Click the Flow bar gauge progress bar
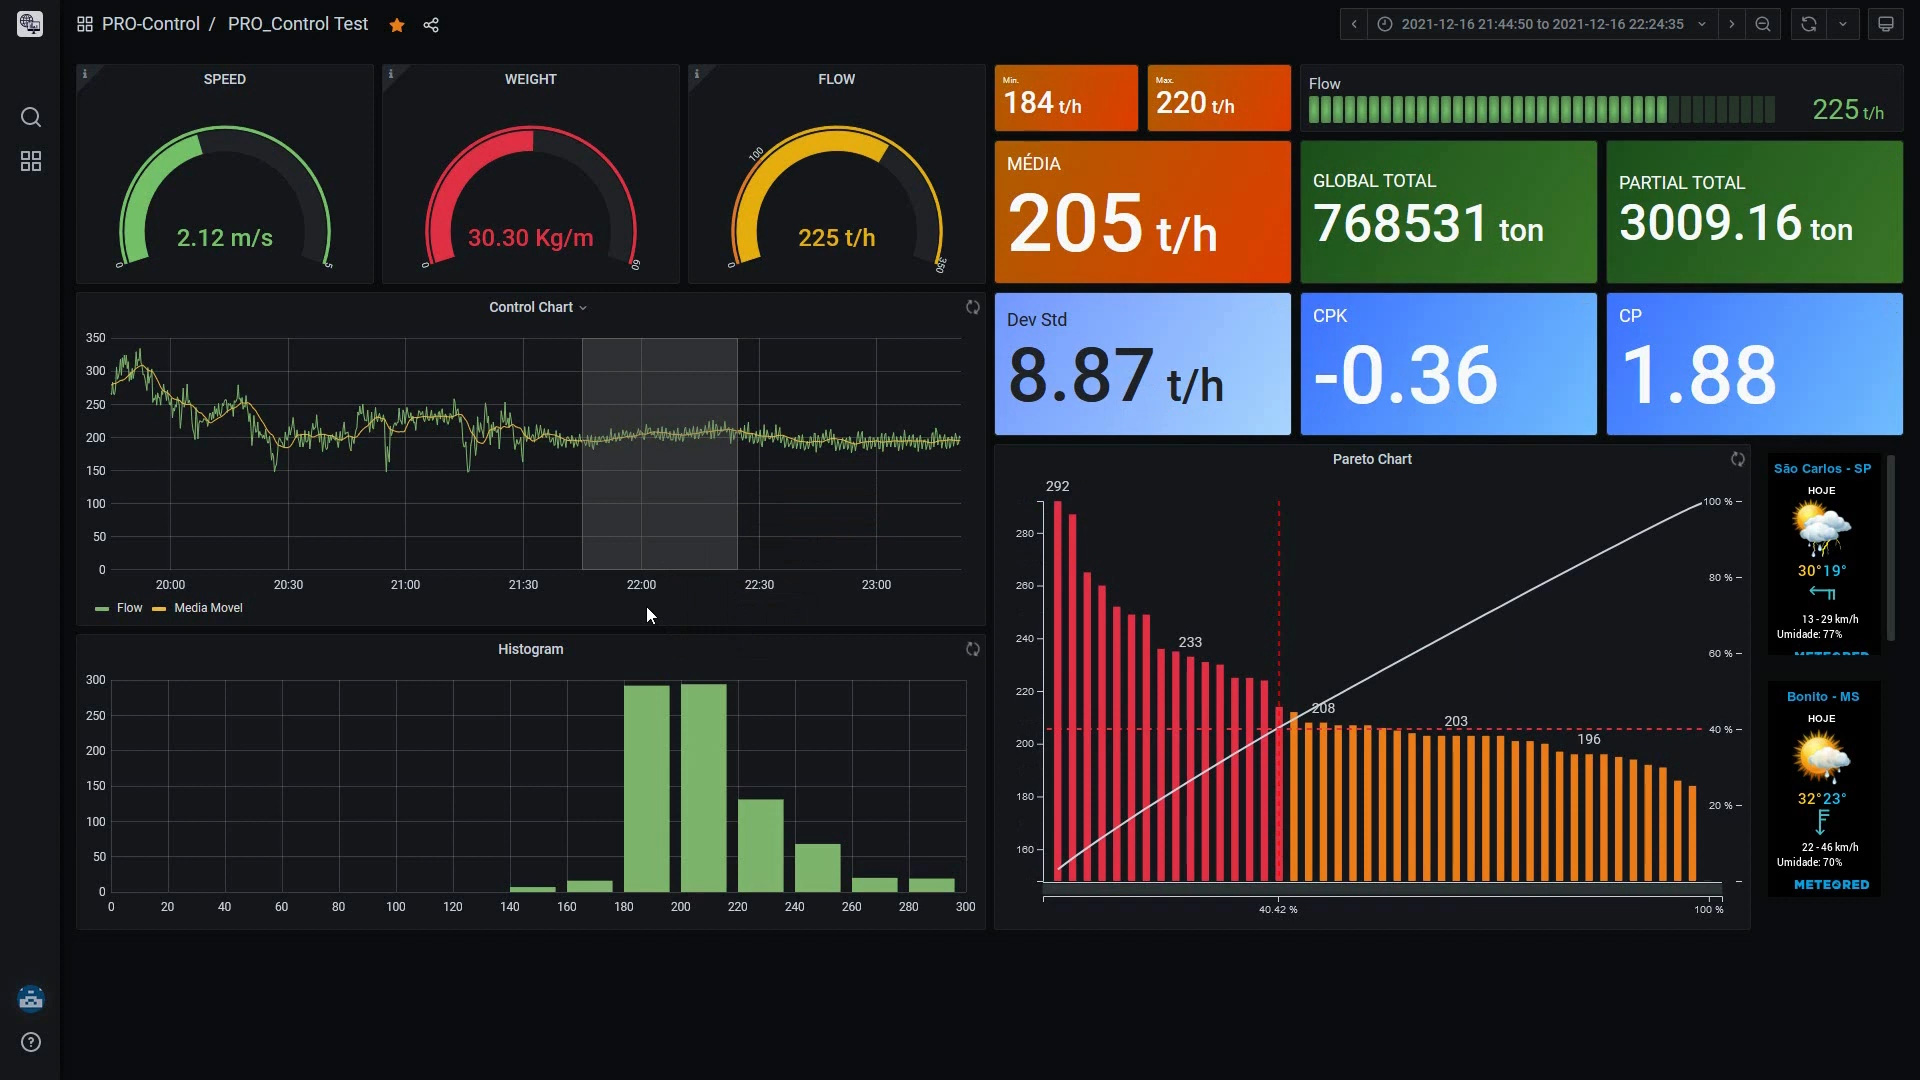This screenshot has height=1080, width=1920. (x=1541, y=110)
